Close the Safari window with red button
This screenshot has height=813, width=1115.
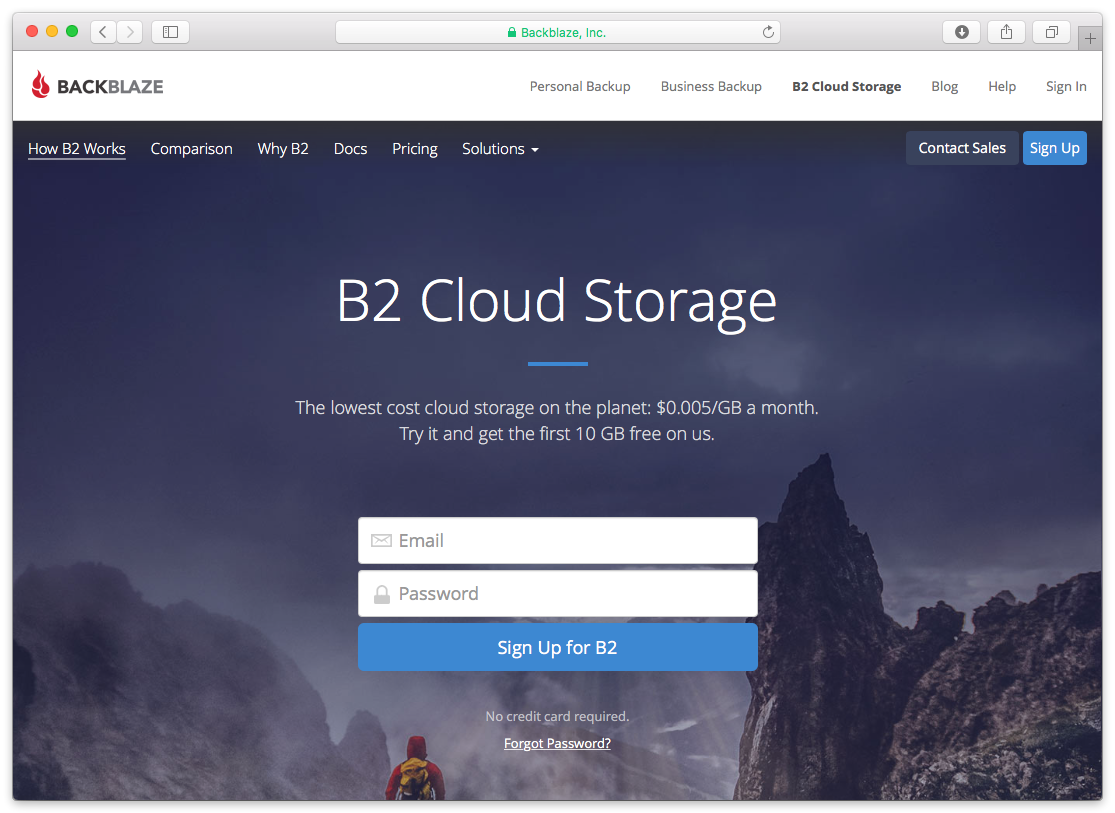(x=32, y=31)
